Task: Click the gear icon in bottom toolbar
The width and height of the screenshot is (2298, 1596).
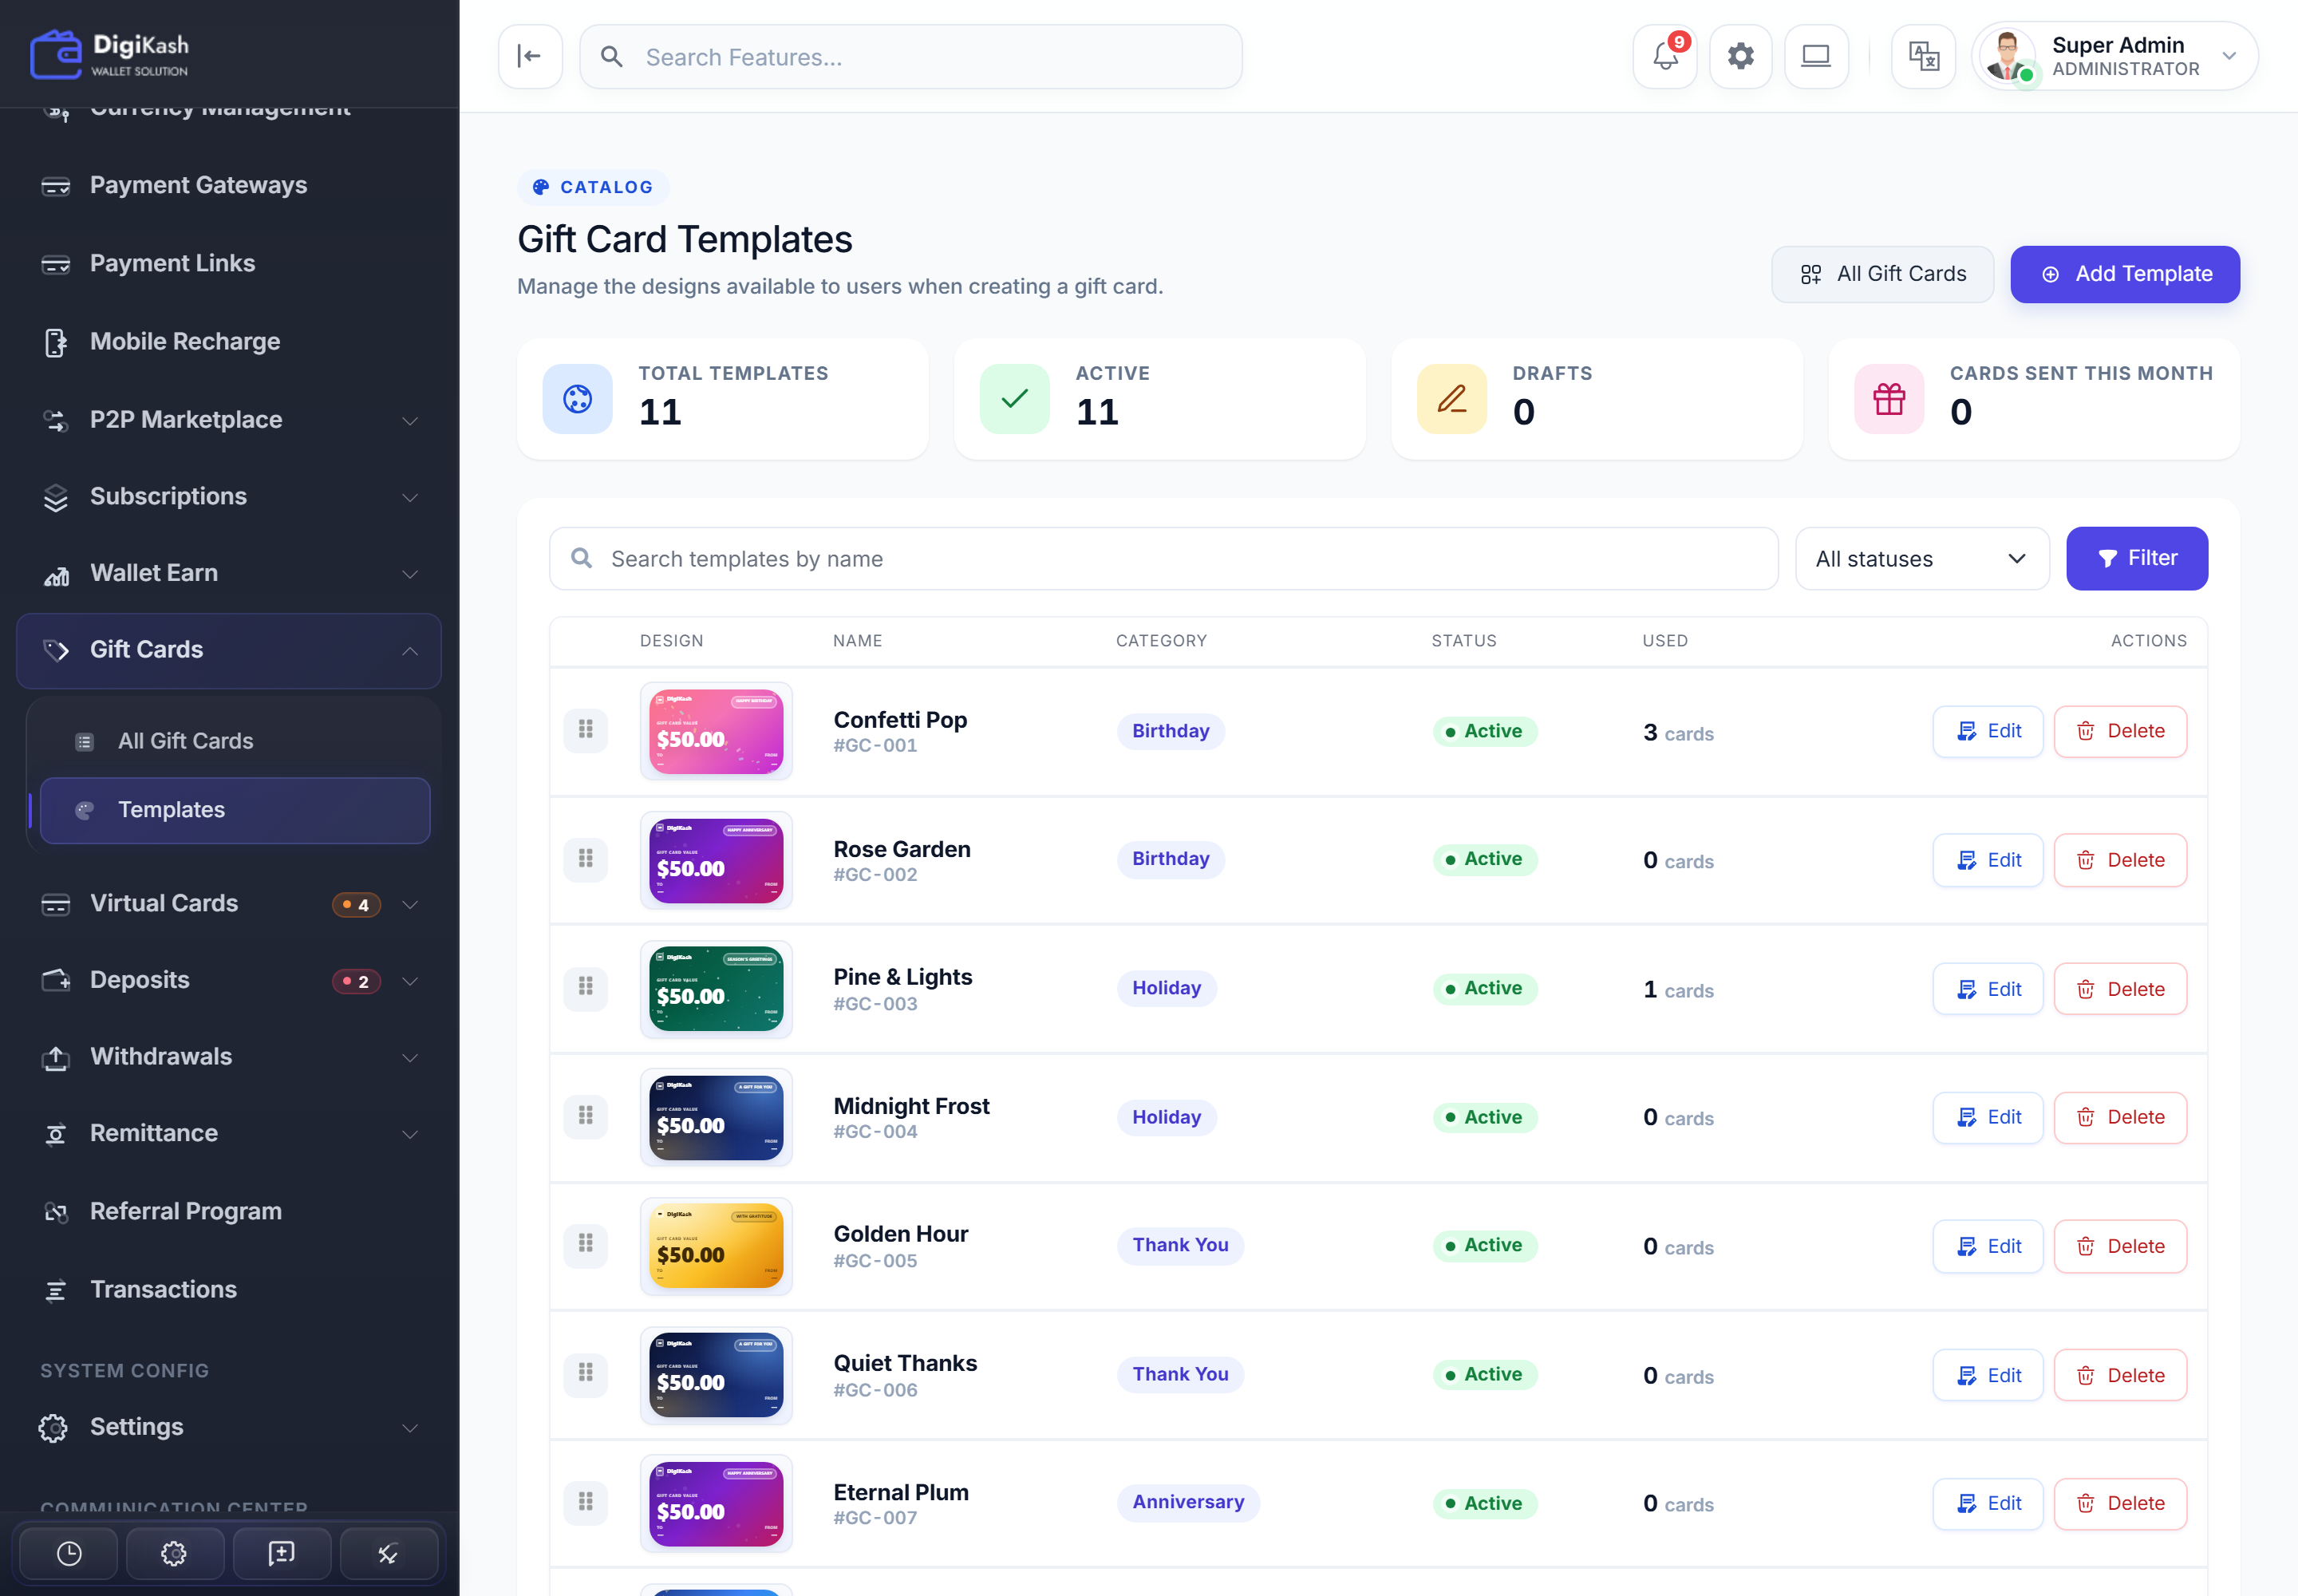Action: click(174, 1553)
